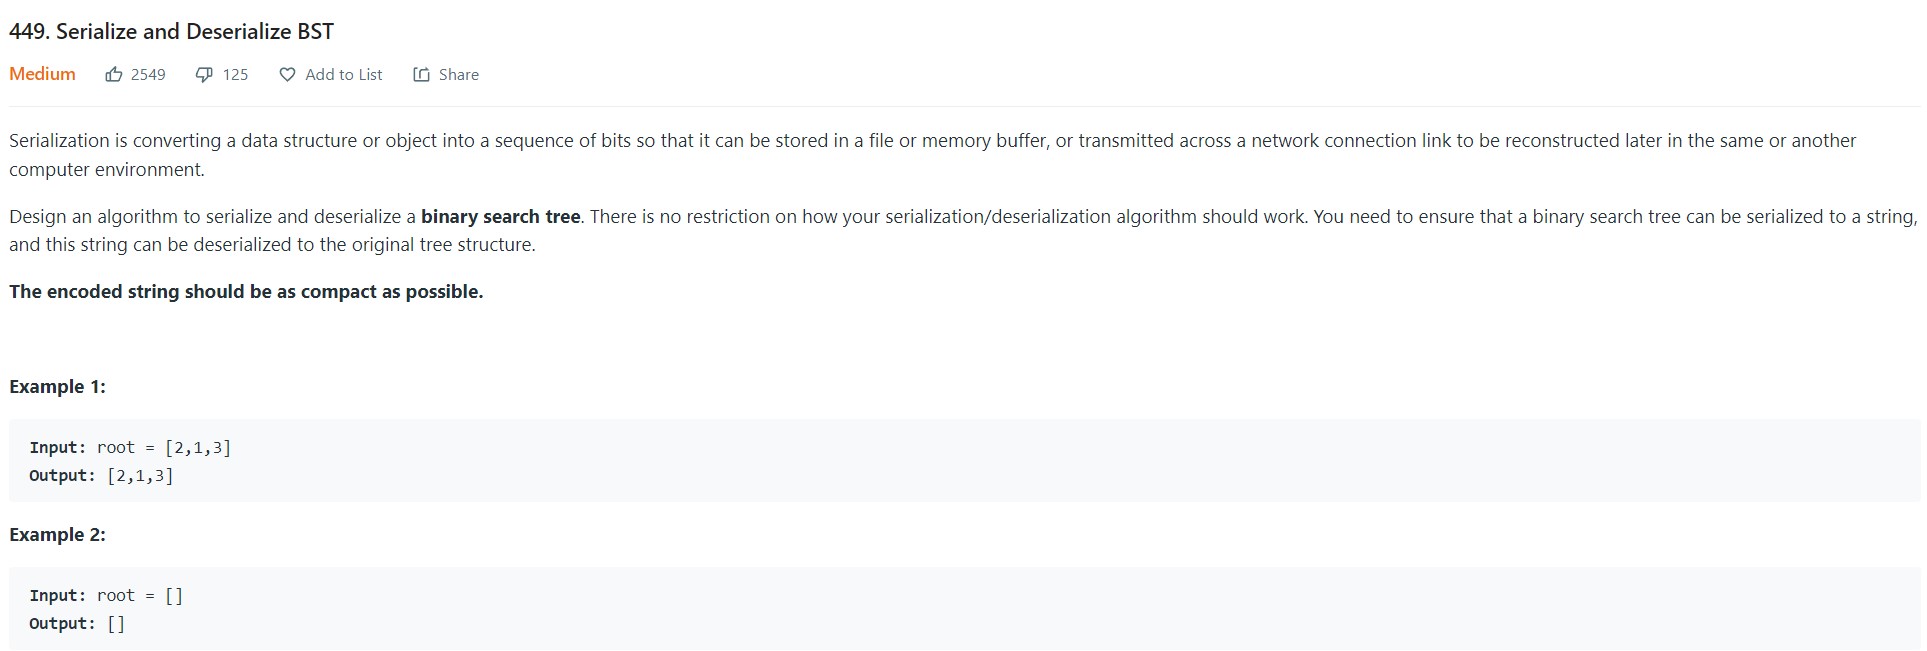Click the Example 2 heading

(x=57, y=535)
